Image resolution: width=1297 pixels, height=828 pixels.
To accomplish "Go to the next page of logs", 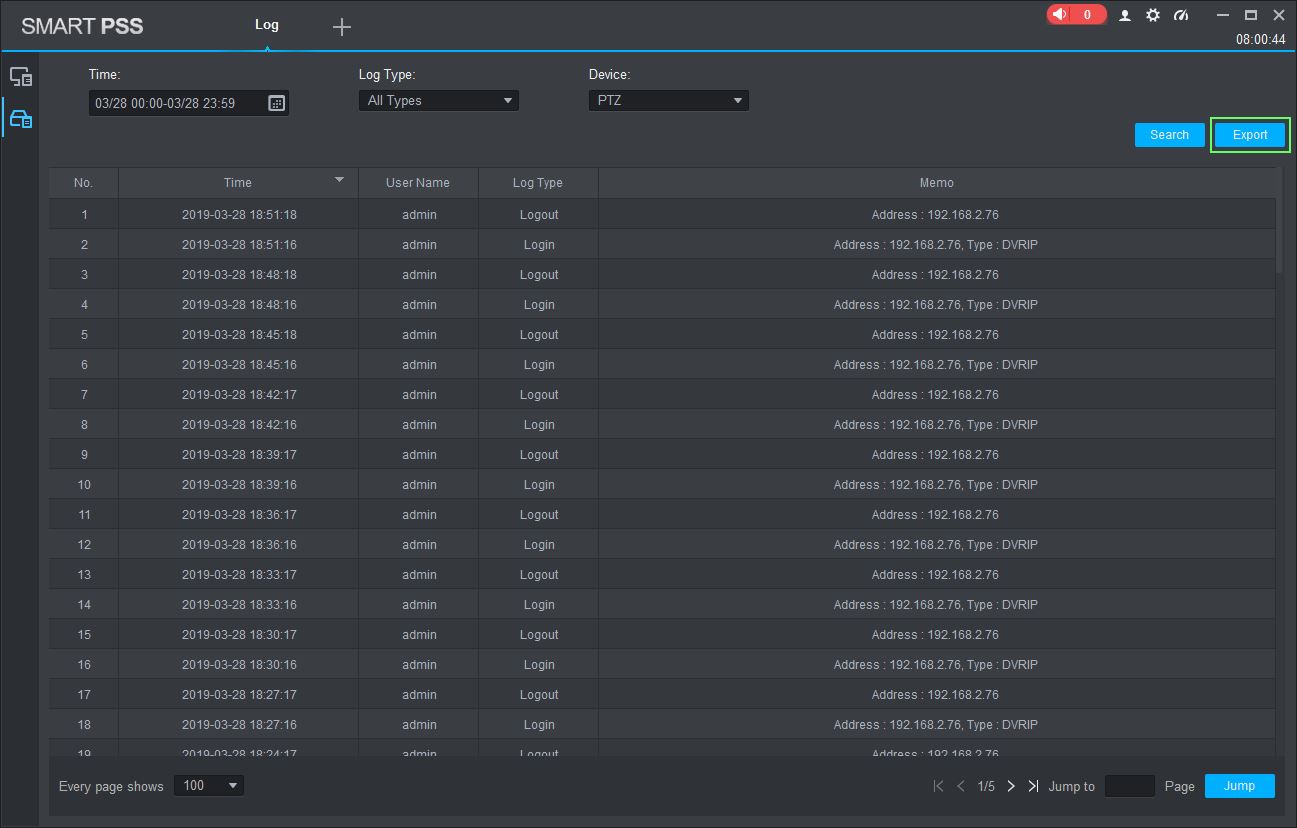I will 1011,786.
